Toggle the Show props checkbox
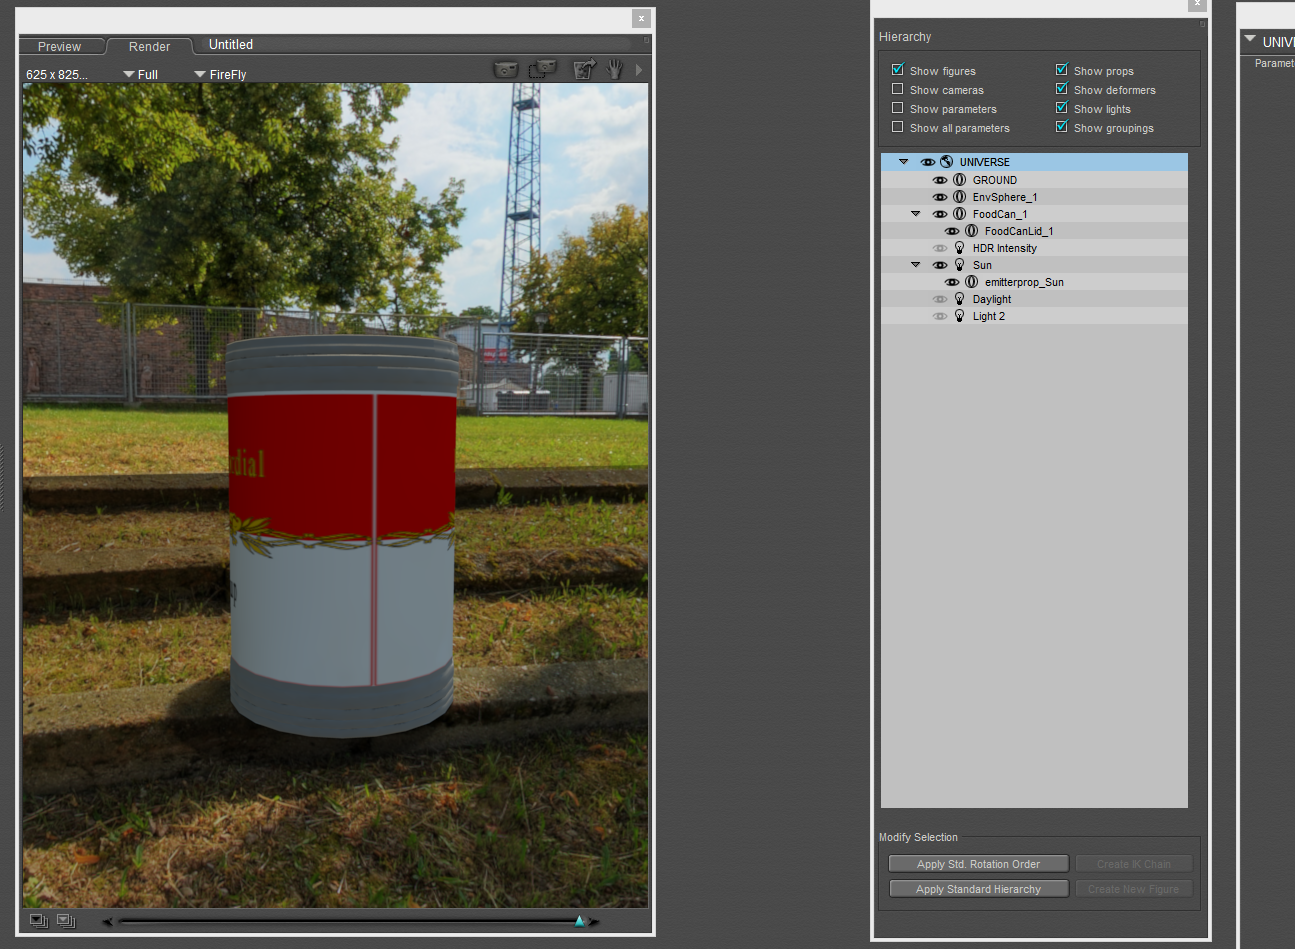The height and width of the screenshot is (949, 1295). coord(1061,70)
